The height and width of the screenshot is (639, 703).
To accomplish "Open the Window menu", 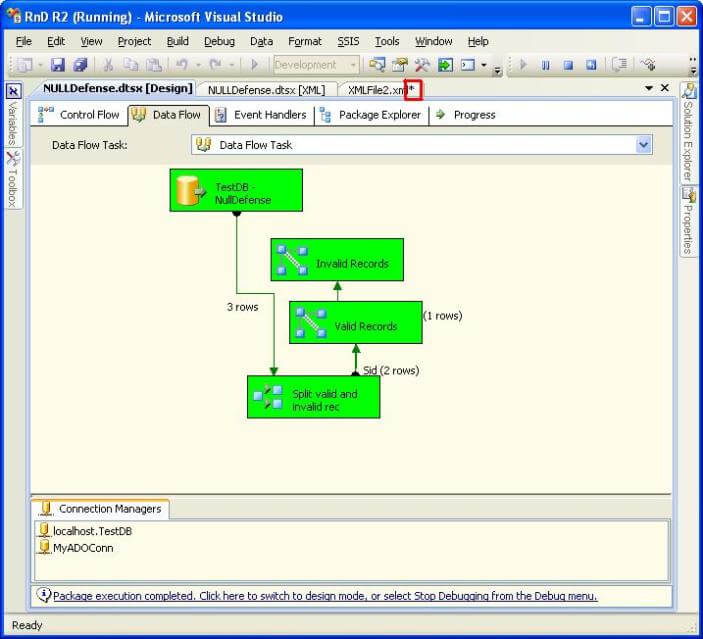I will (x=434, y=41).
